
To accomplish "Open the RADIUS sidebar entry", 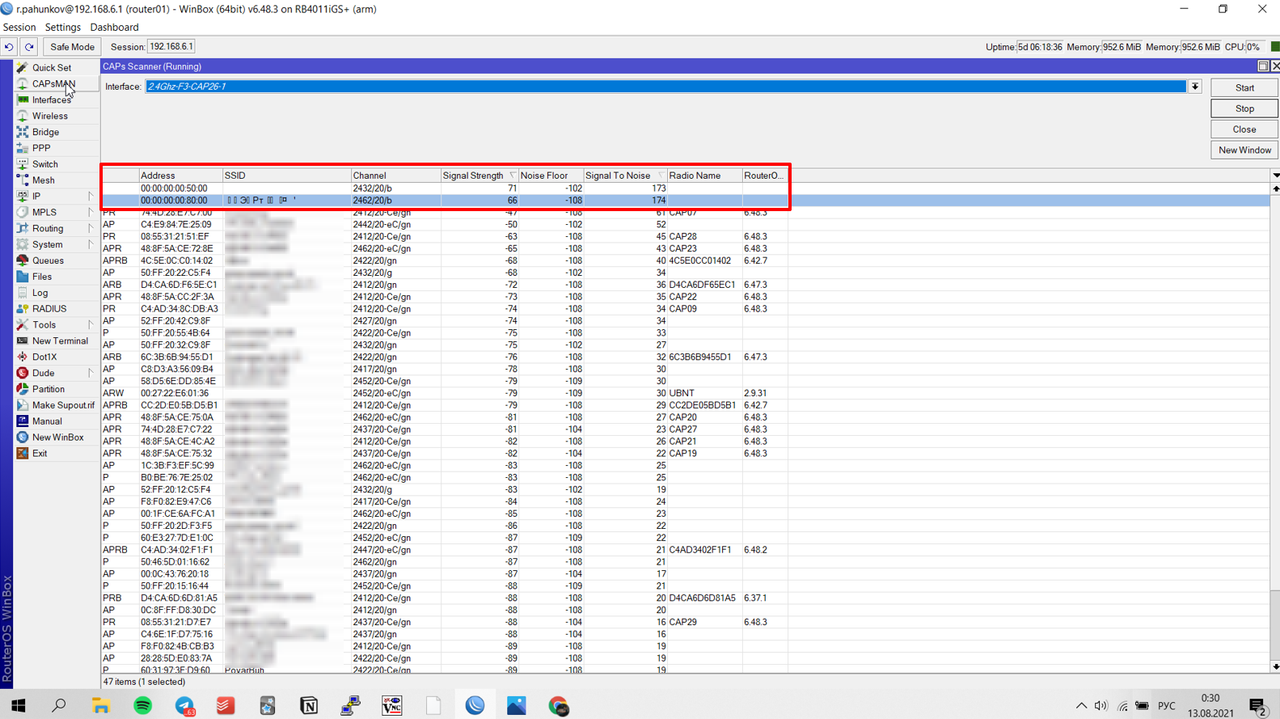I will (x=49, y=308).
